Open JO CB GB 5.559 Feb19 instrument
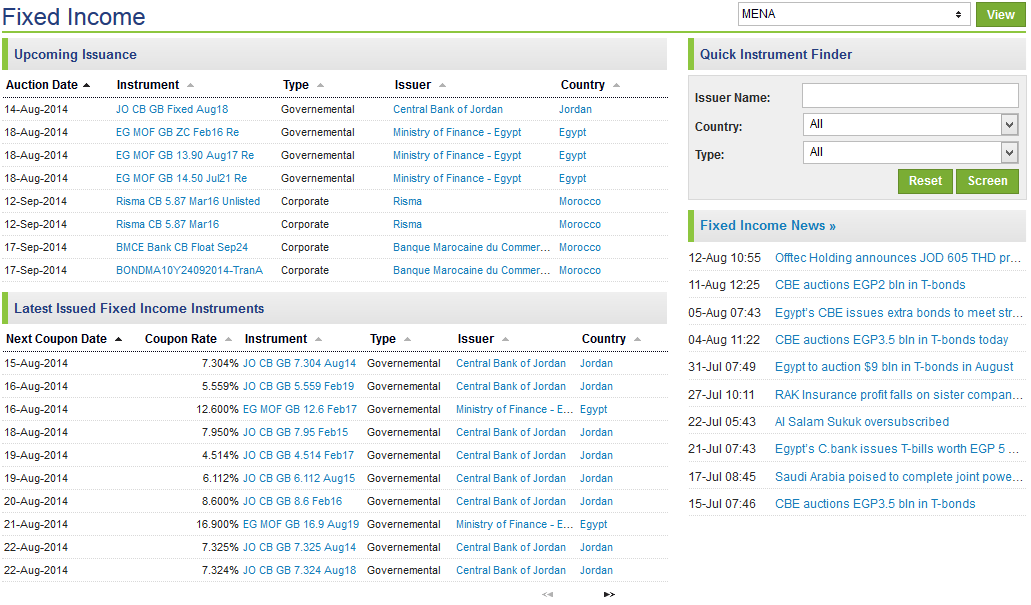 [299, 386]
